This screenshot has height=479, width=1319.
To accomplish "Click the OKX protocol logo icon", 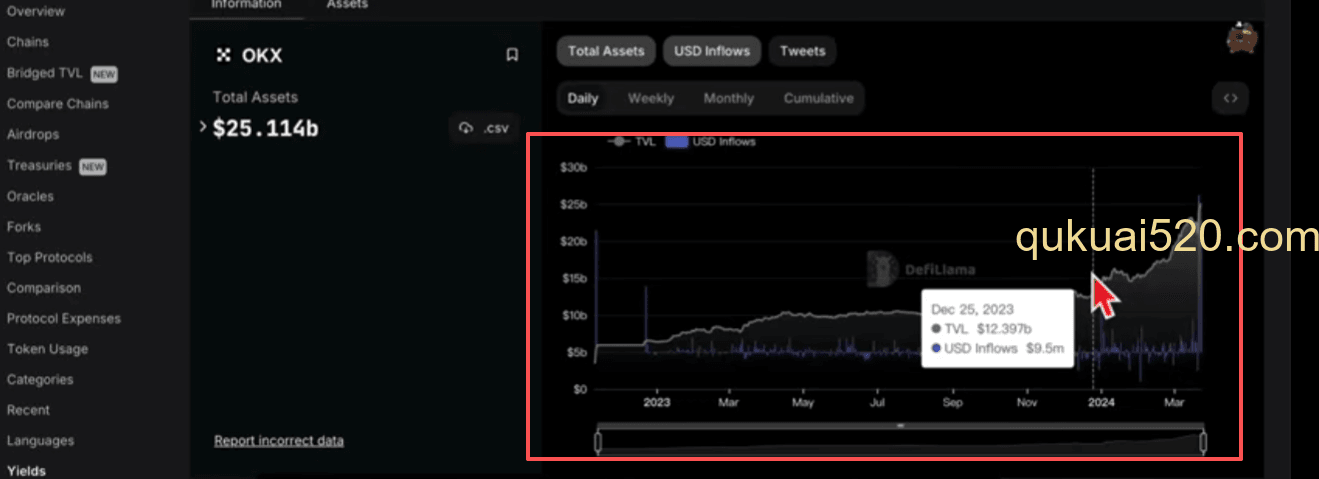I will [224, 56].
